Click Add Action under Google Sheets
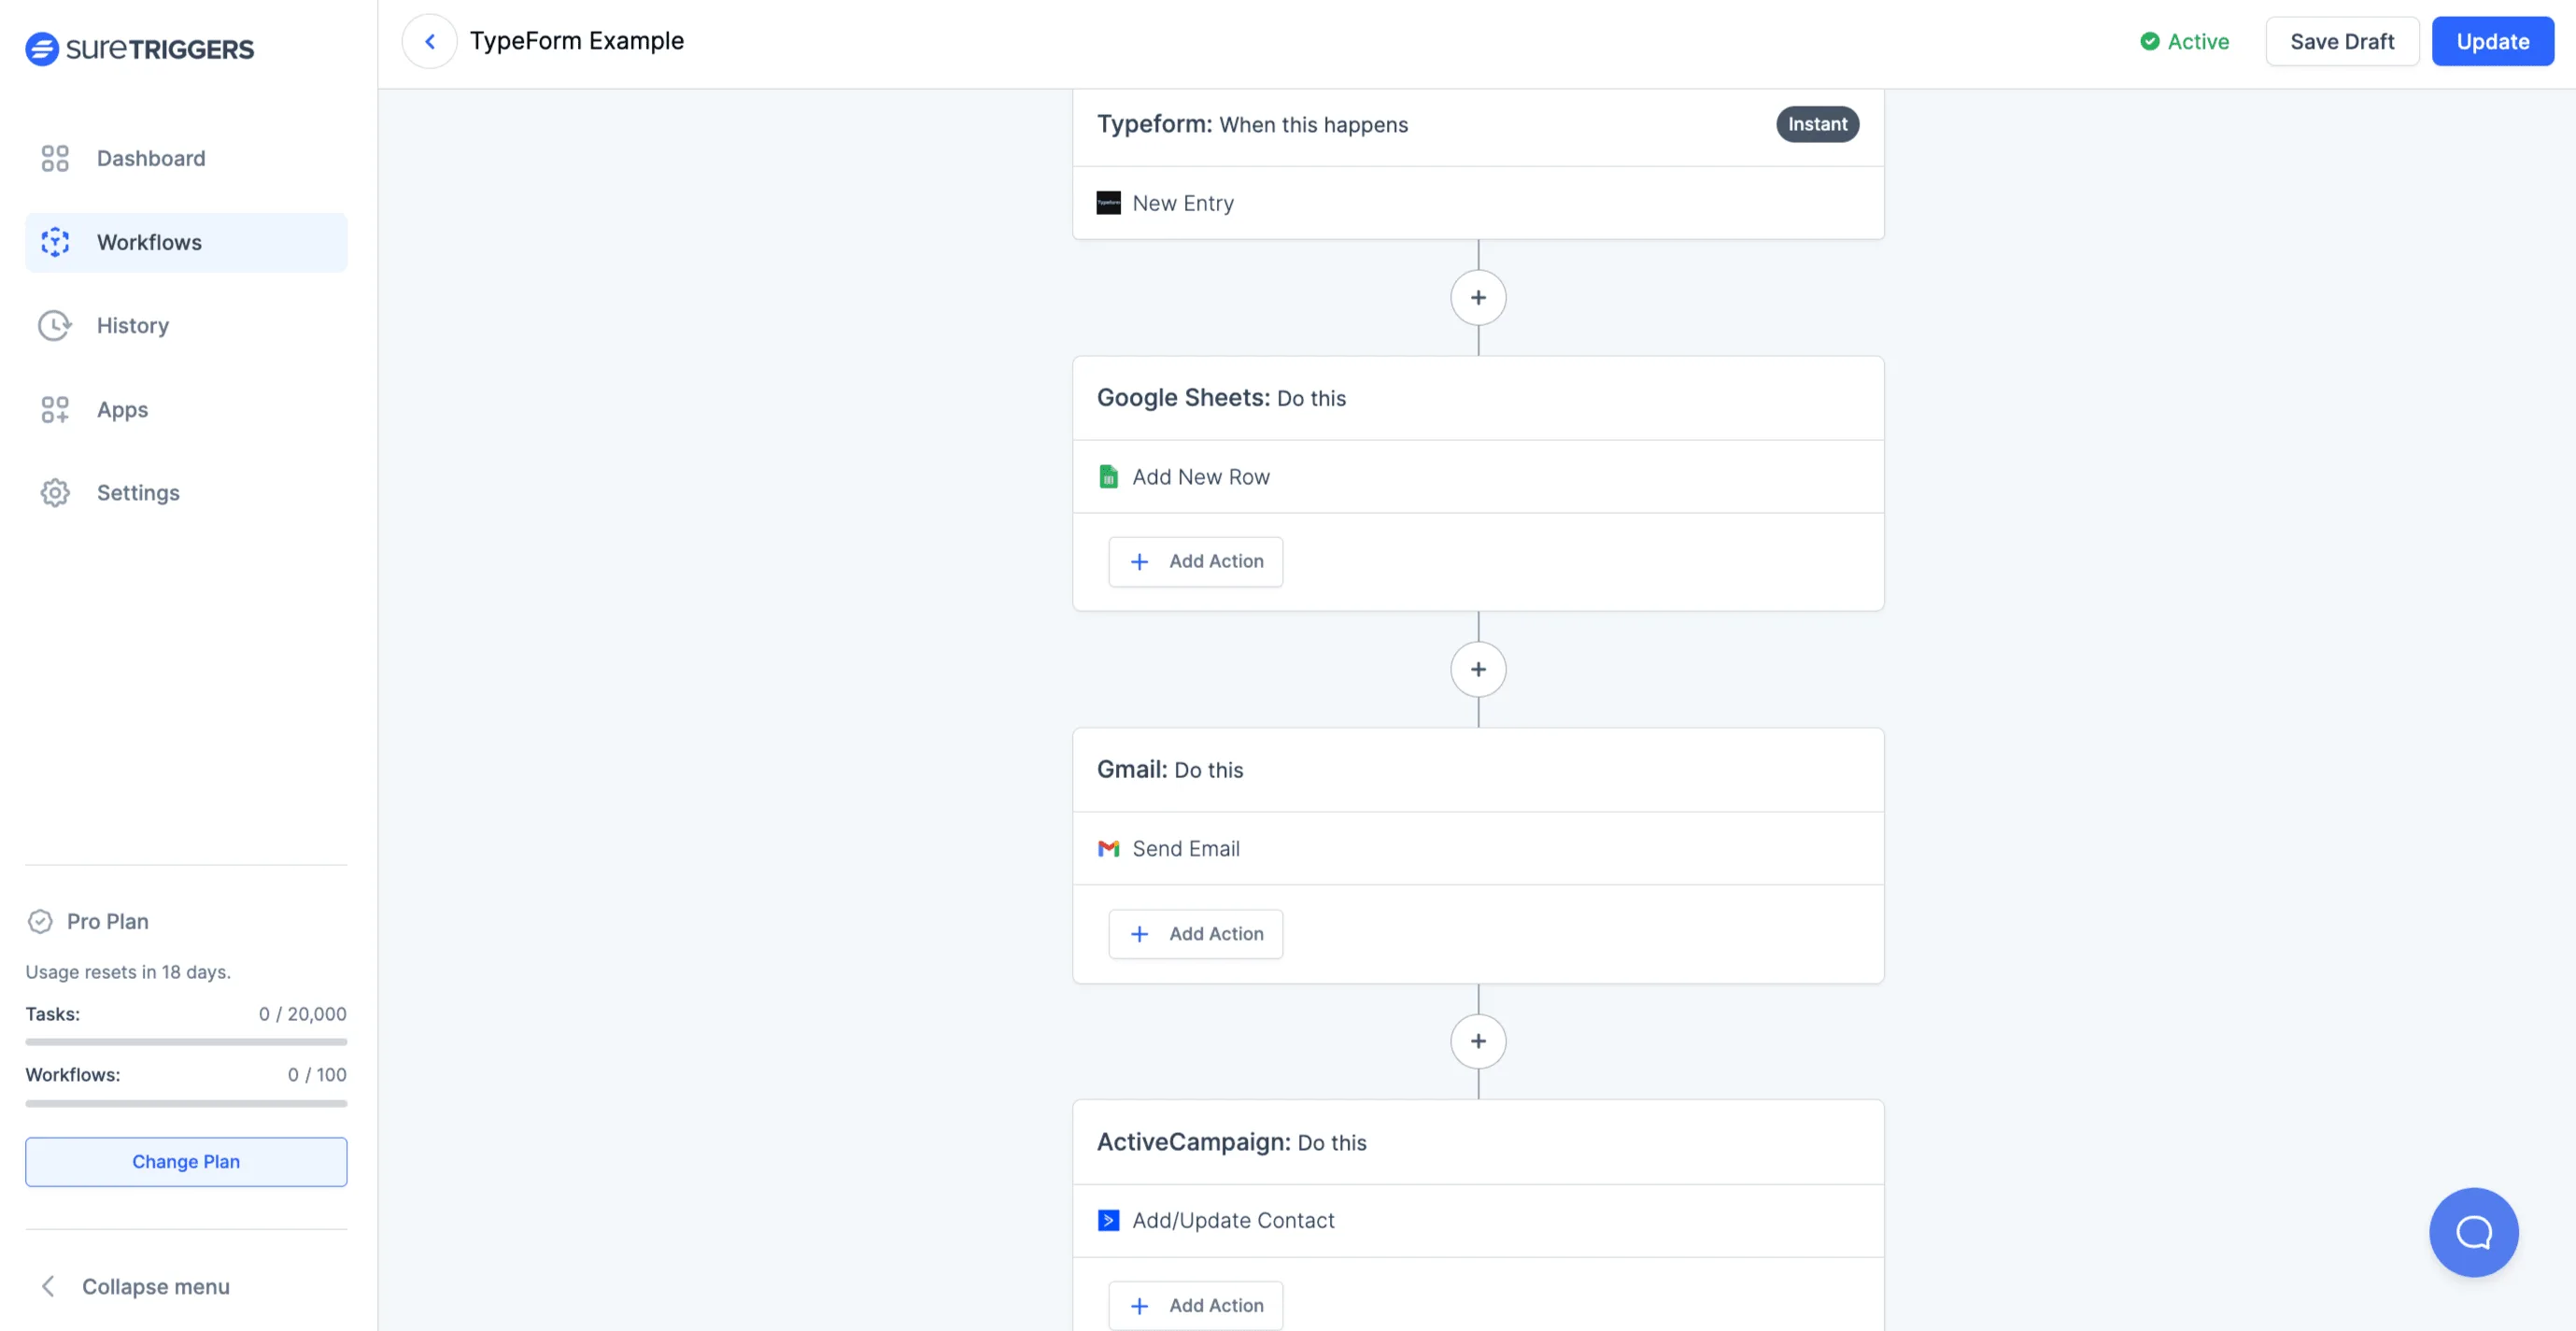The image size is (2576, 1331). [x=1195, y=562]
